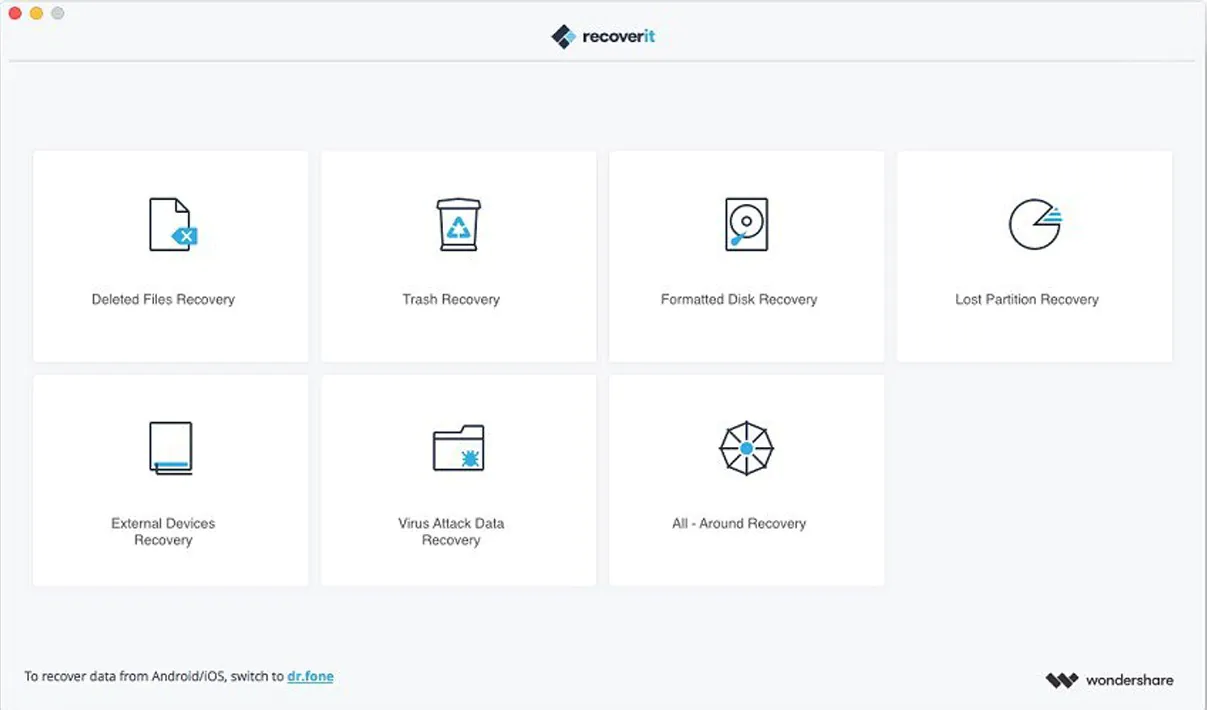Choose the Deleted Files Recovery mode card

170,256
